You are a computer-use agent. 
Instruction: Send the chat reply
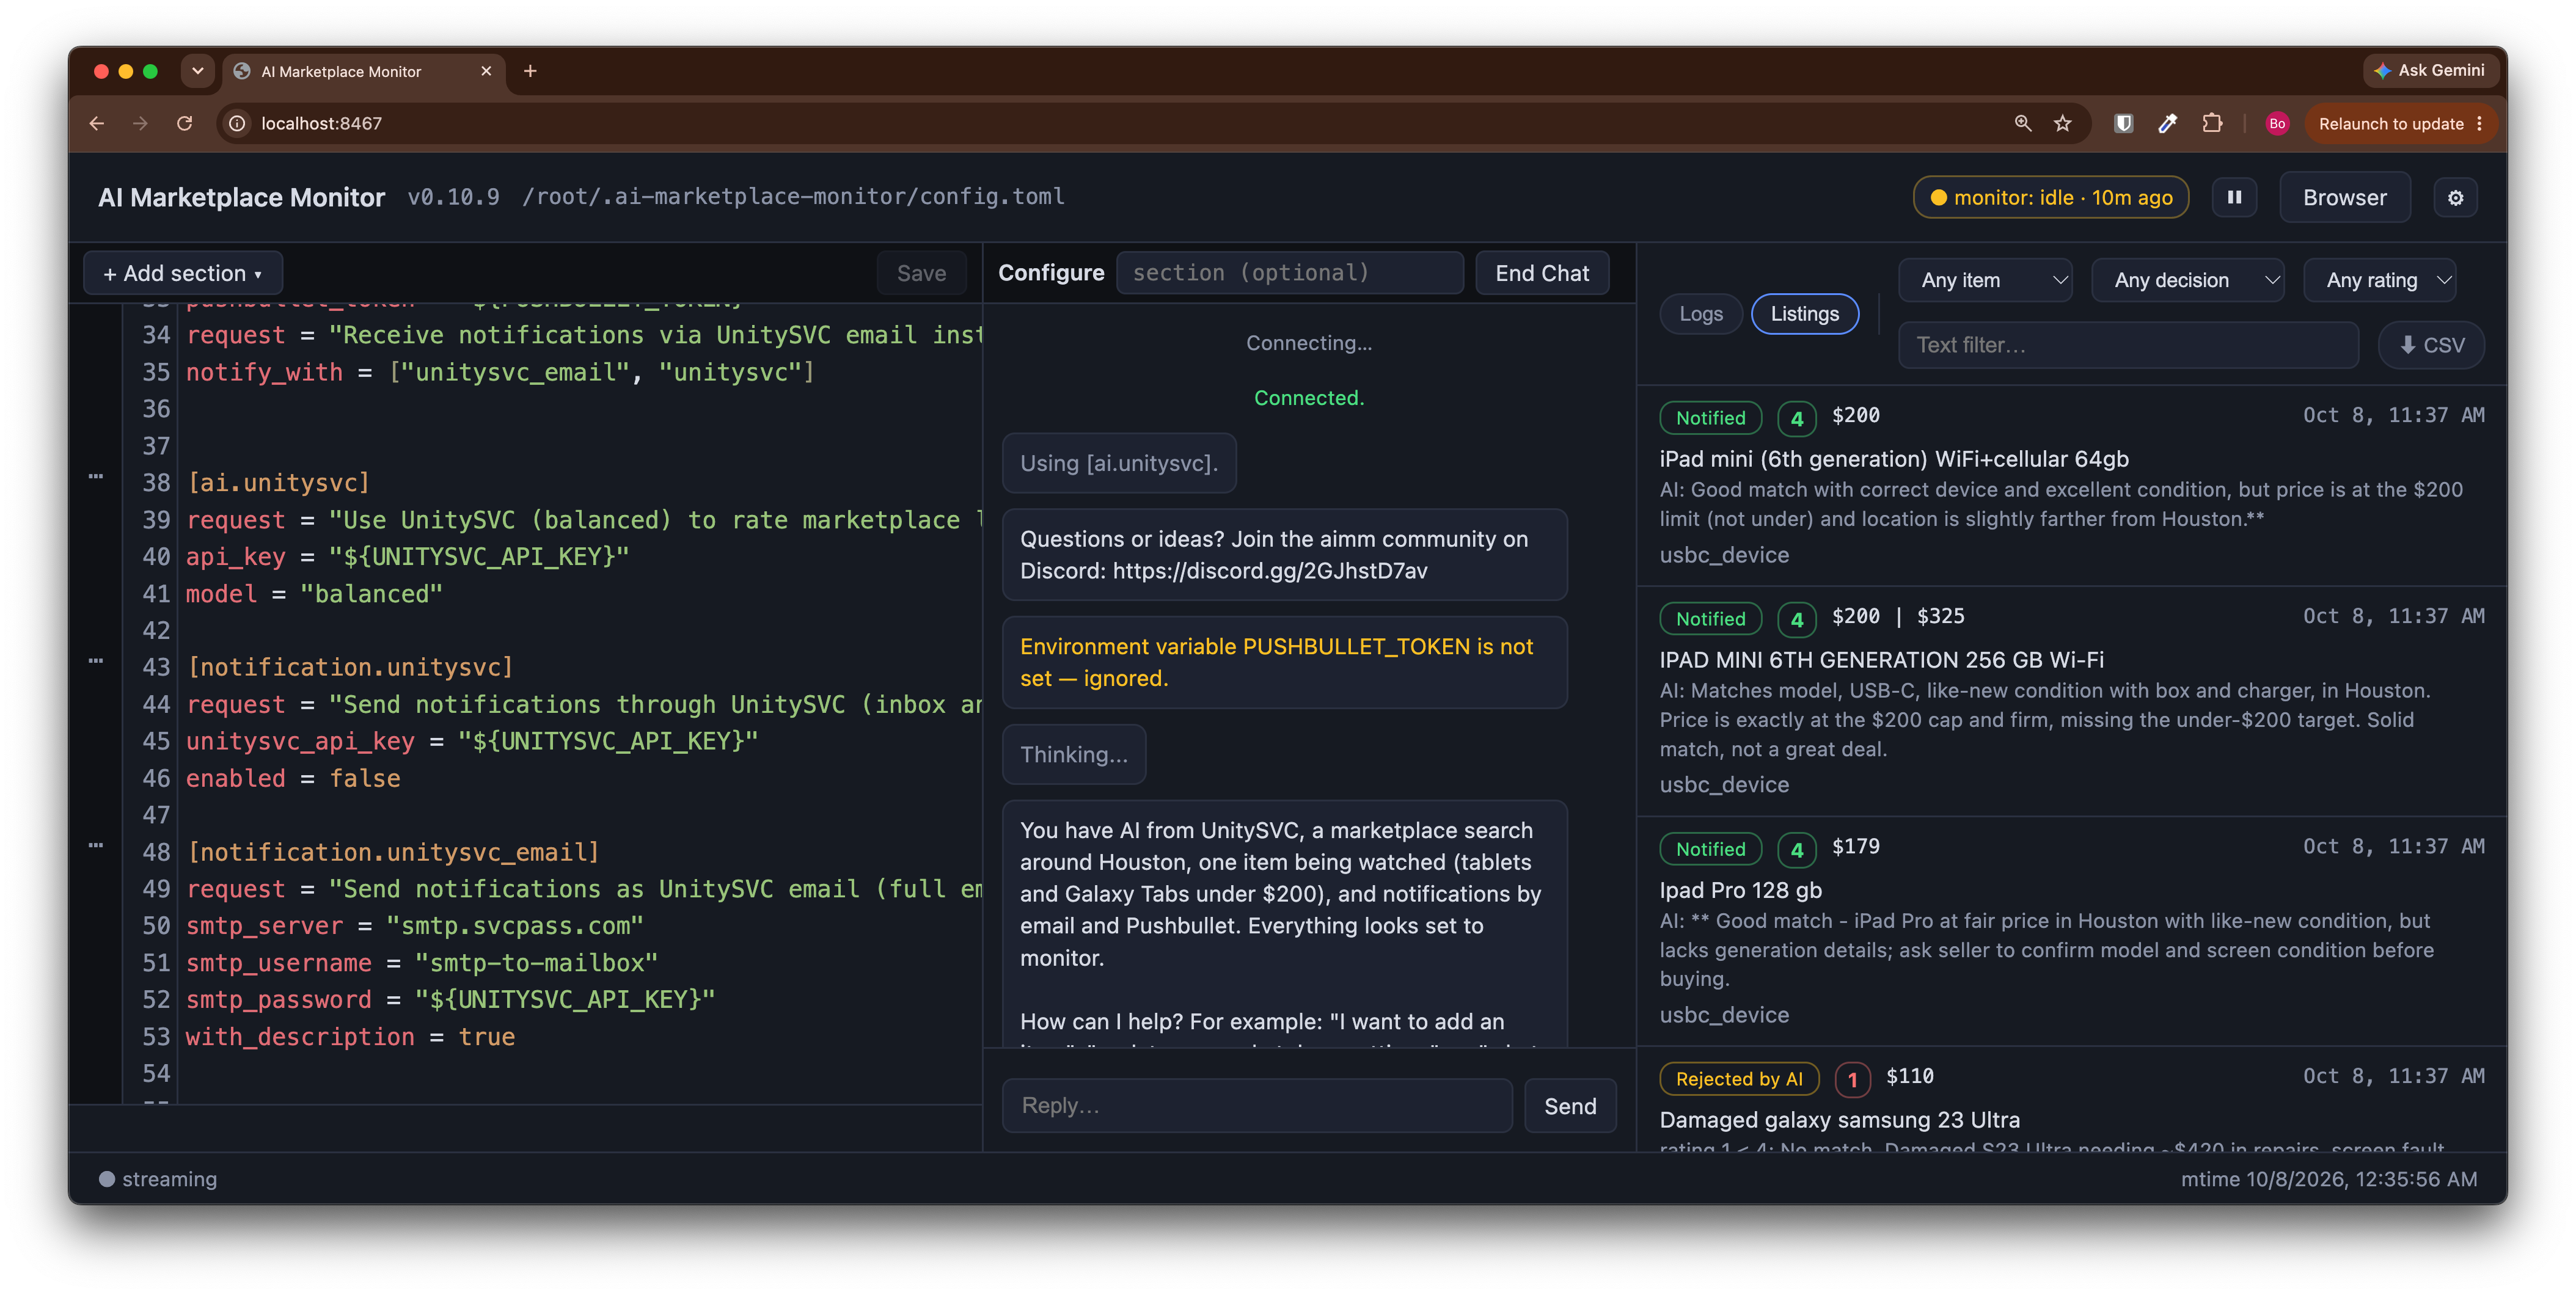tap(1570, 1106)
